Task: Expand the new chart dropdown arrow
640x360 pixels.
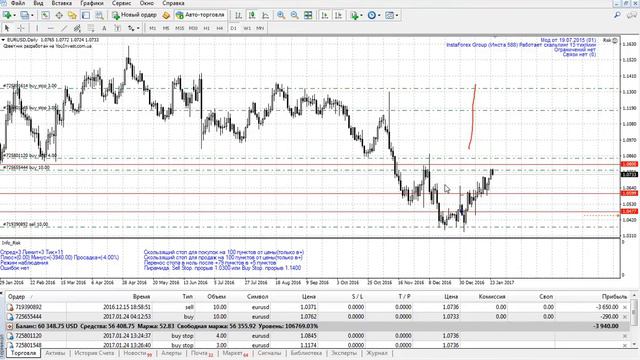Action: (x=14, y=16)
